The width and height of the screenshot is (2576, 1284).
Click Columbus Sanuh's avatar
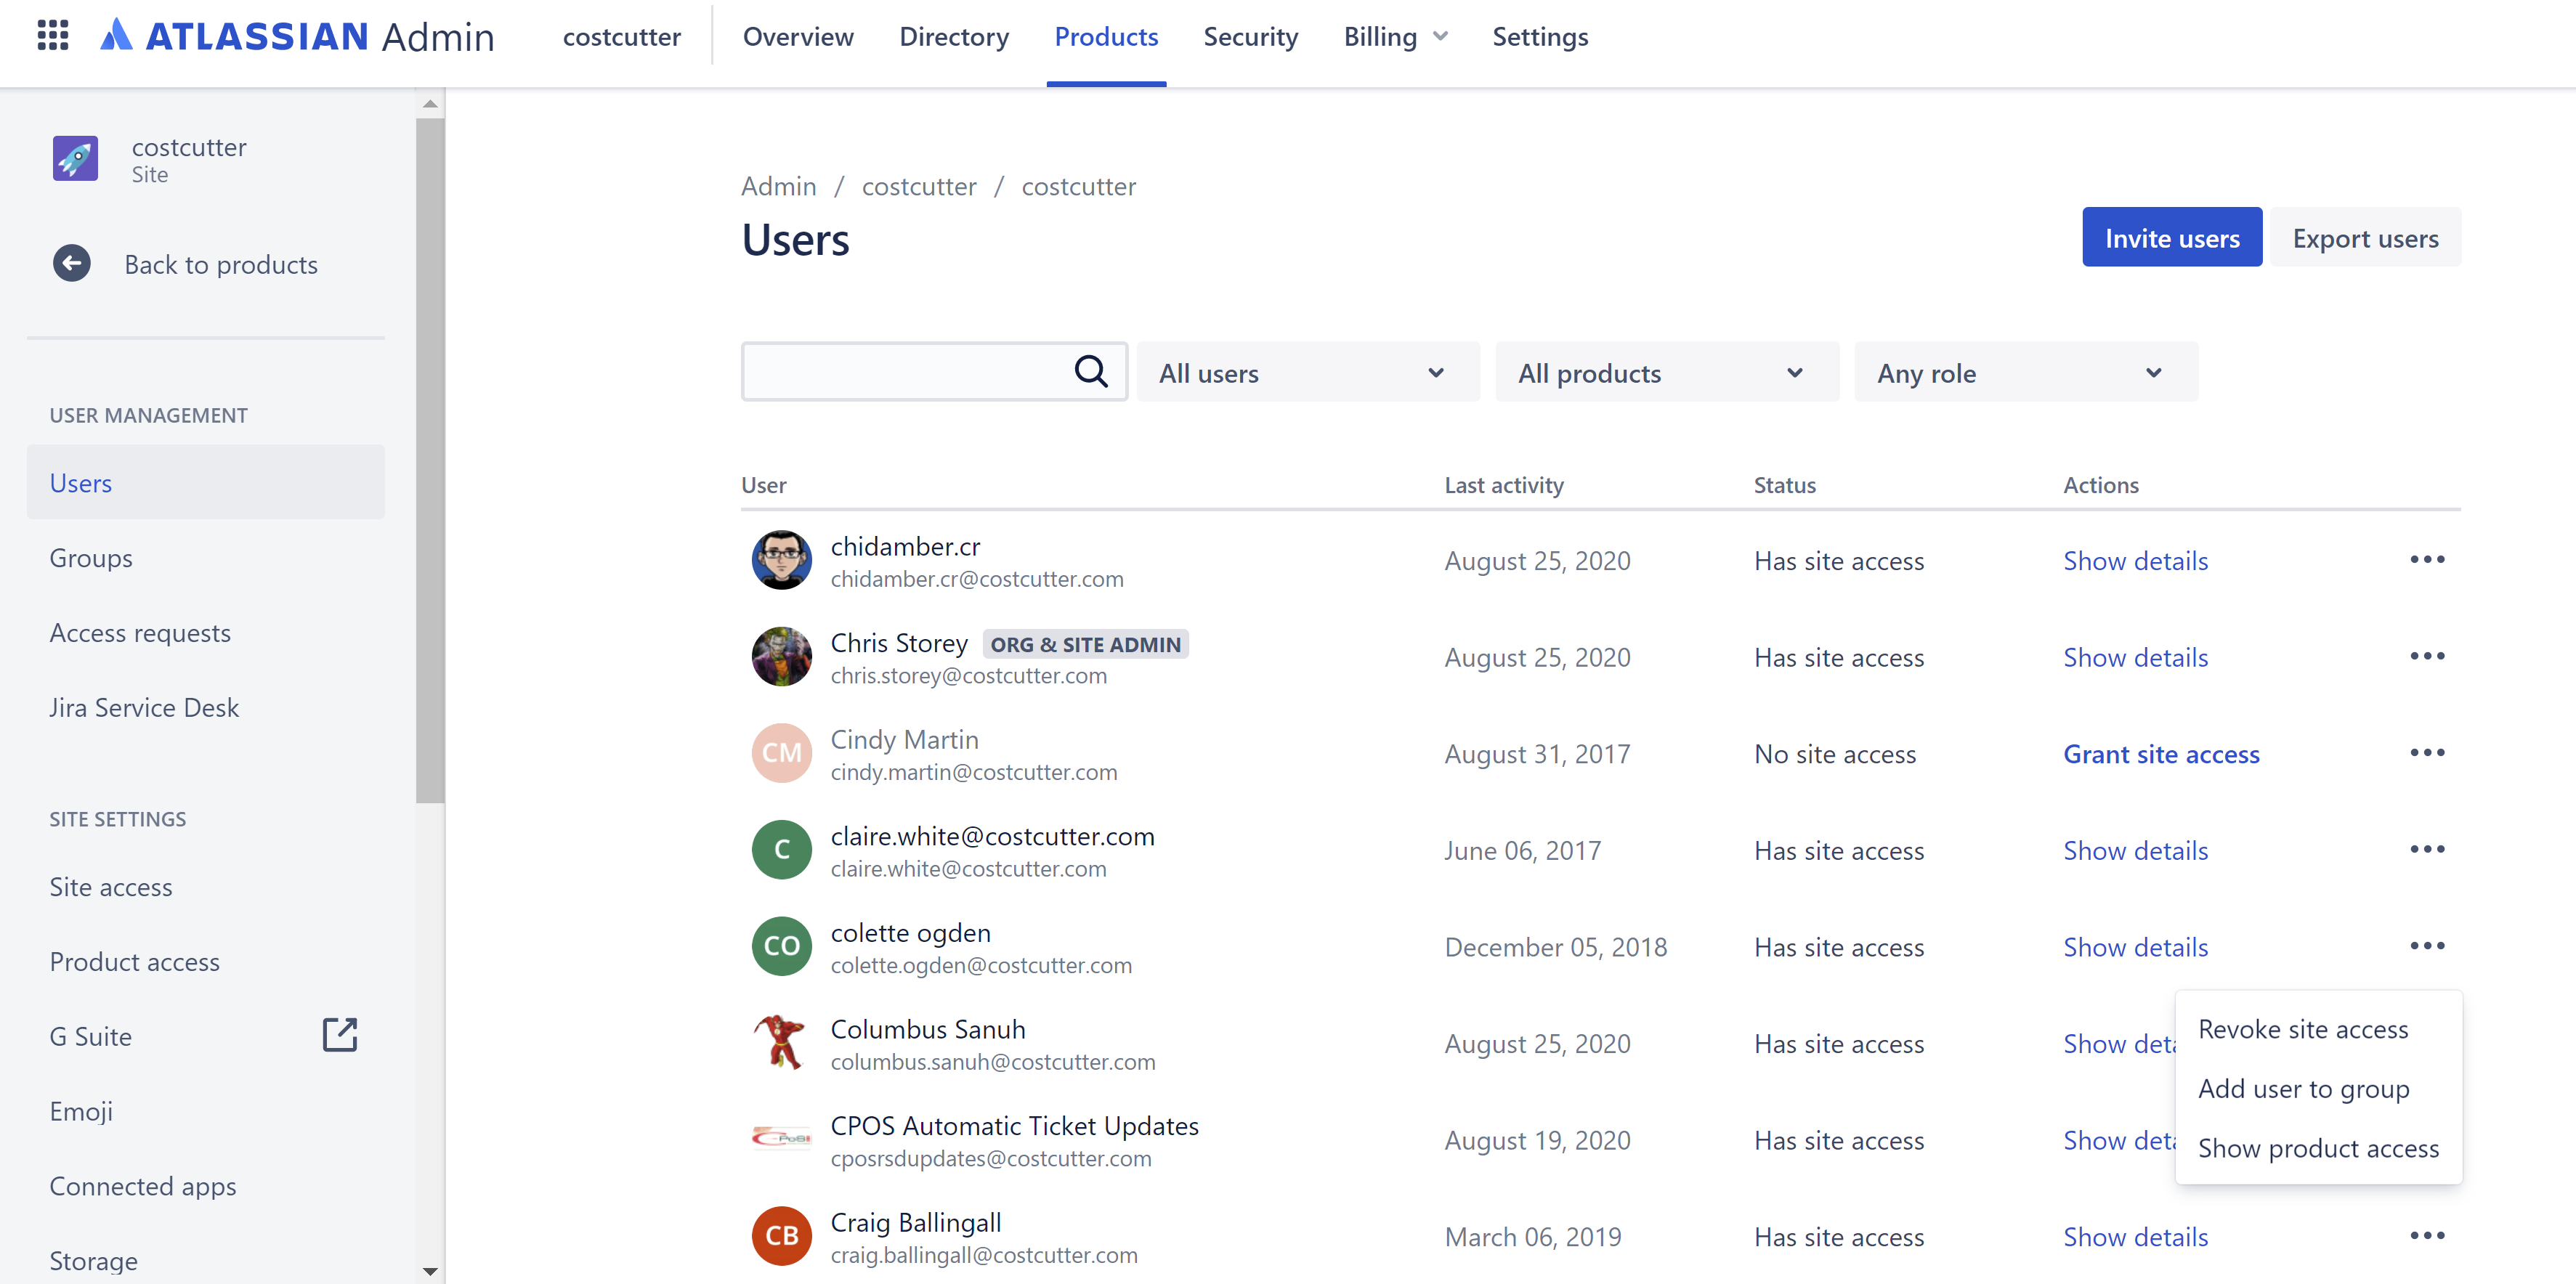pos(781,1043)
